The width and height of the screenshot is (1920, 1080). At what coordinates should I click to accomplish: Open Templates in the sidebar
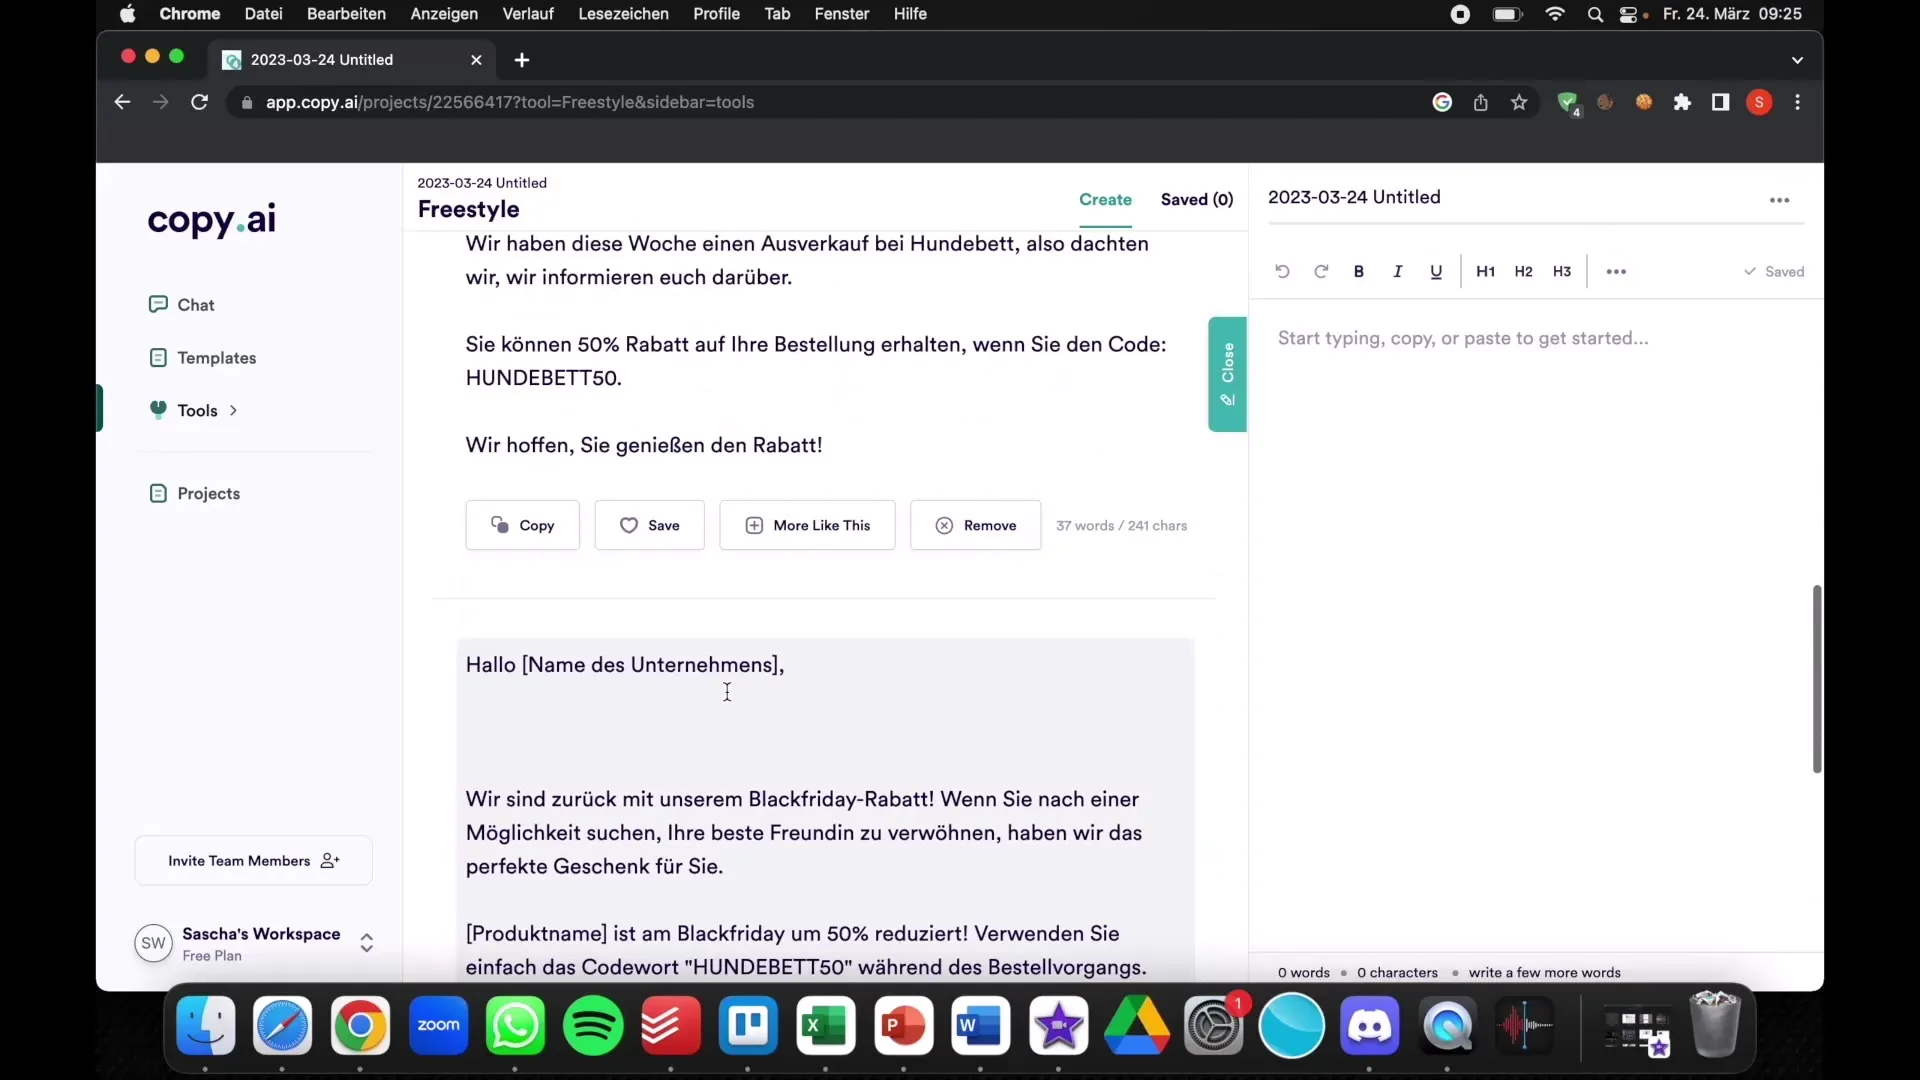[x=203, y=358]
